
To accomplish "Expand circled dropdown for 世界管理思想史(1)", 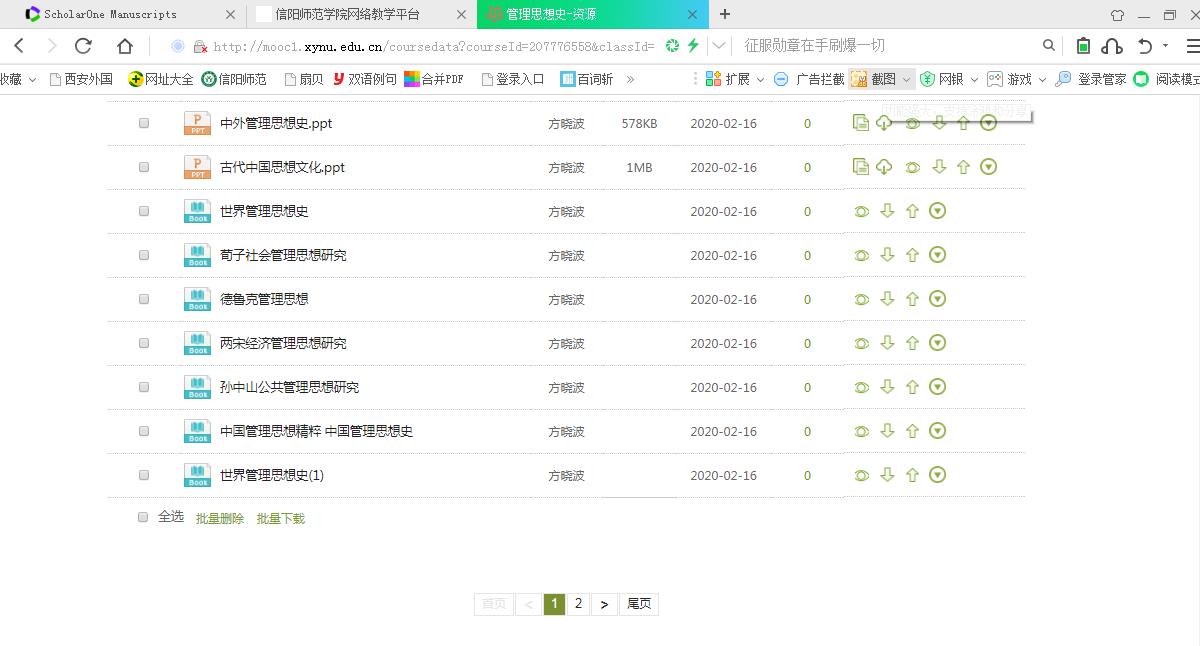I will click(x=937, y=475).
